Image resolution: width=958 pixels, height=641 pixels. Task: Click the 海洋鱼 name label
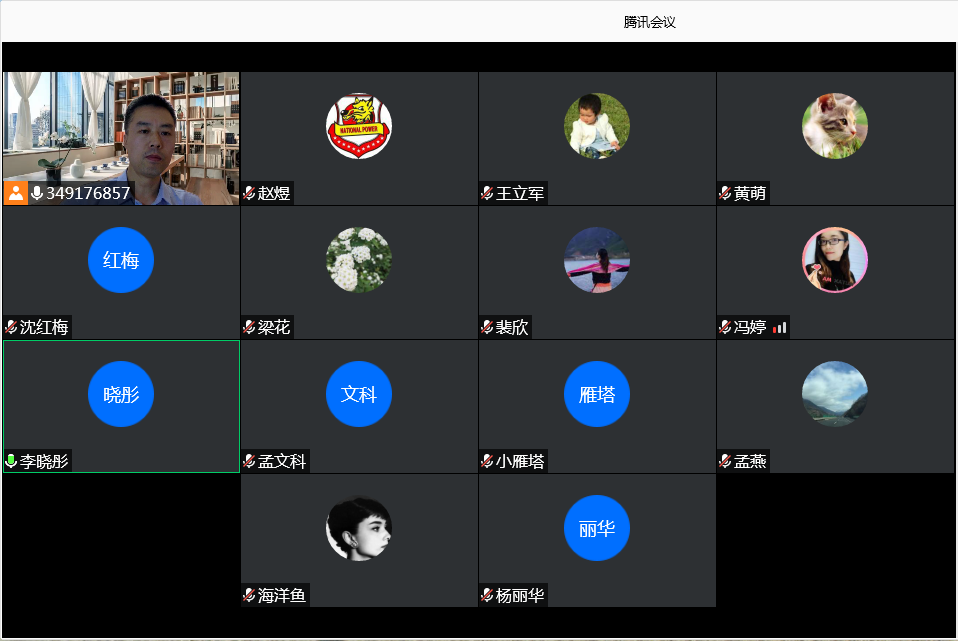282,595
